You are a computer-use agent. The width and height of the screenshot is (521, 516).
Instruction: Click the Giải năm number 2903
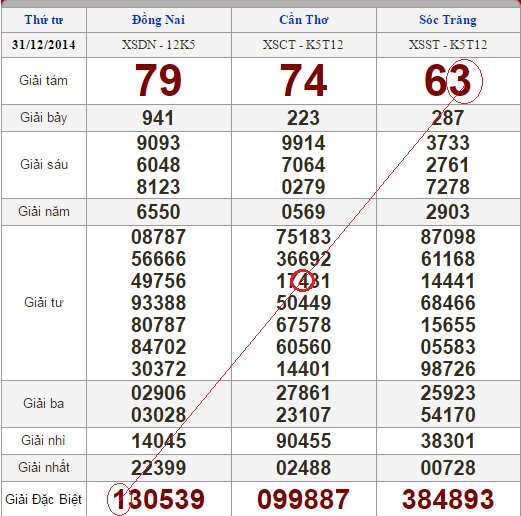click(448, 212)
